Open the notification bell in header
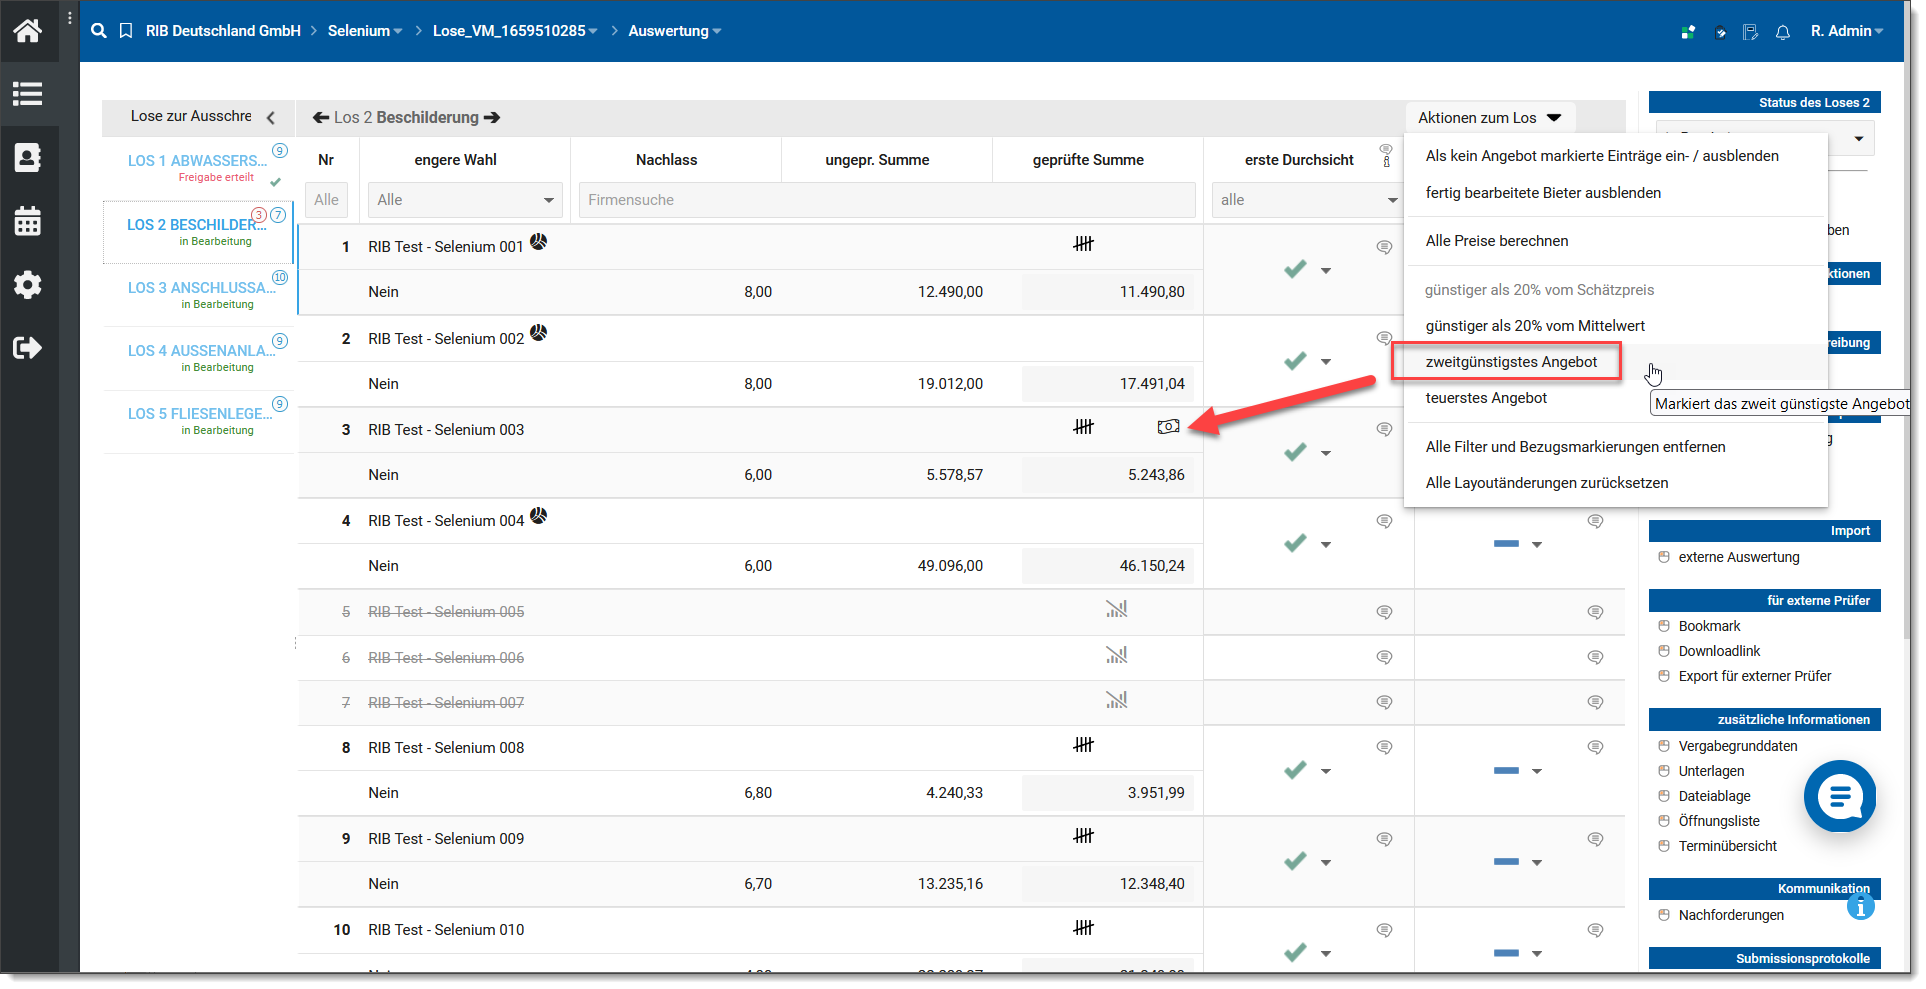The image size is (1926, 989). pyautogui.click(x=1782, y=32)
